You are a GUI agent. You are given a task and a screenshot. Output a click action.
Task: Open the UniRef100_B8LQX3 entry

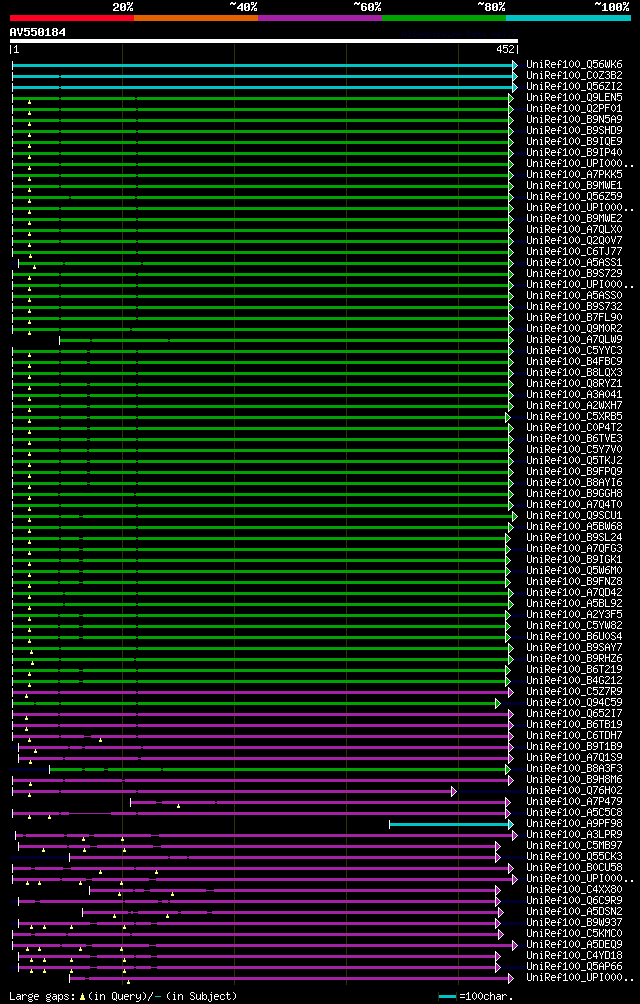[x=574, y=373]
